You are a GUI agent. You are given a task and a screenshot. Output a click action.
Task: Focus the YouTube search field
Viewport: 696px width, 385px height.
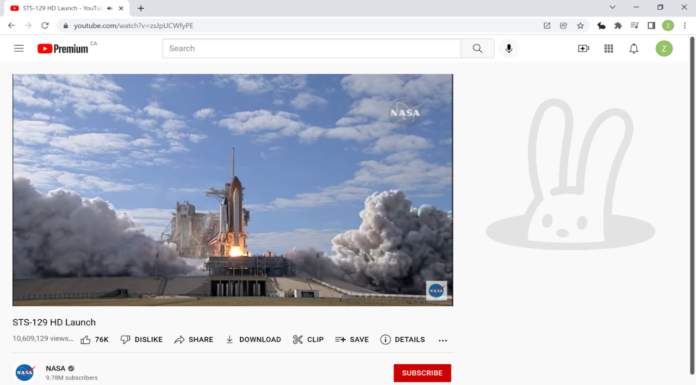tap(312, 48)
